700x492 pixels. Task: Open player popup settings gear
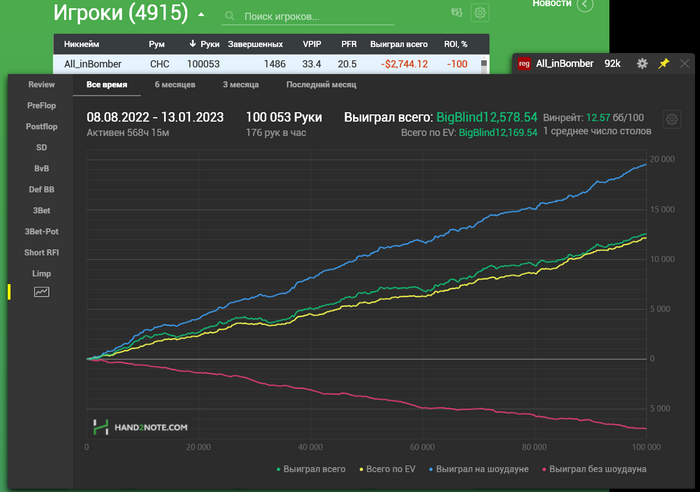[x=642, y=63]
